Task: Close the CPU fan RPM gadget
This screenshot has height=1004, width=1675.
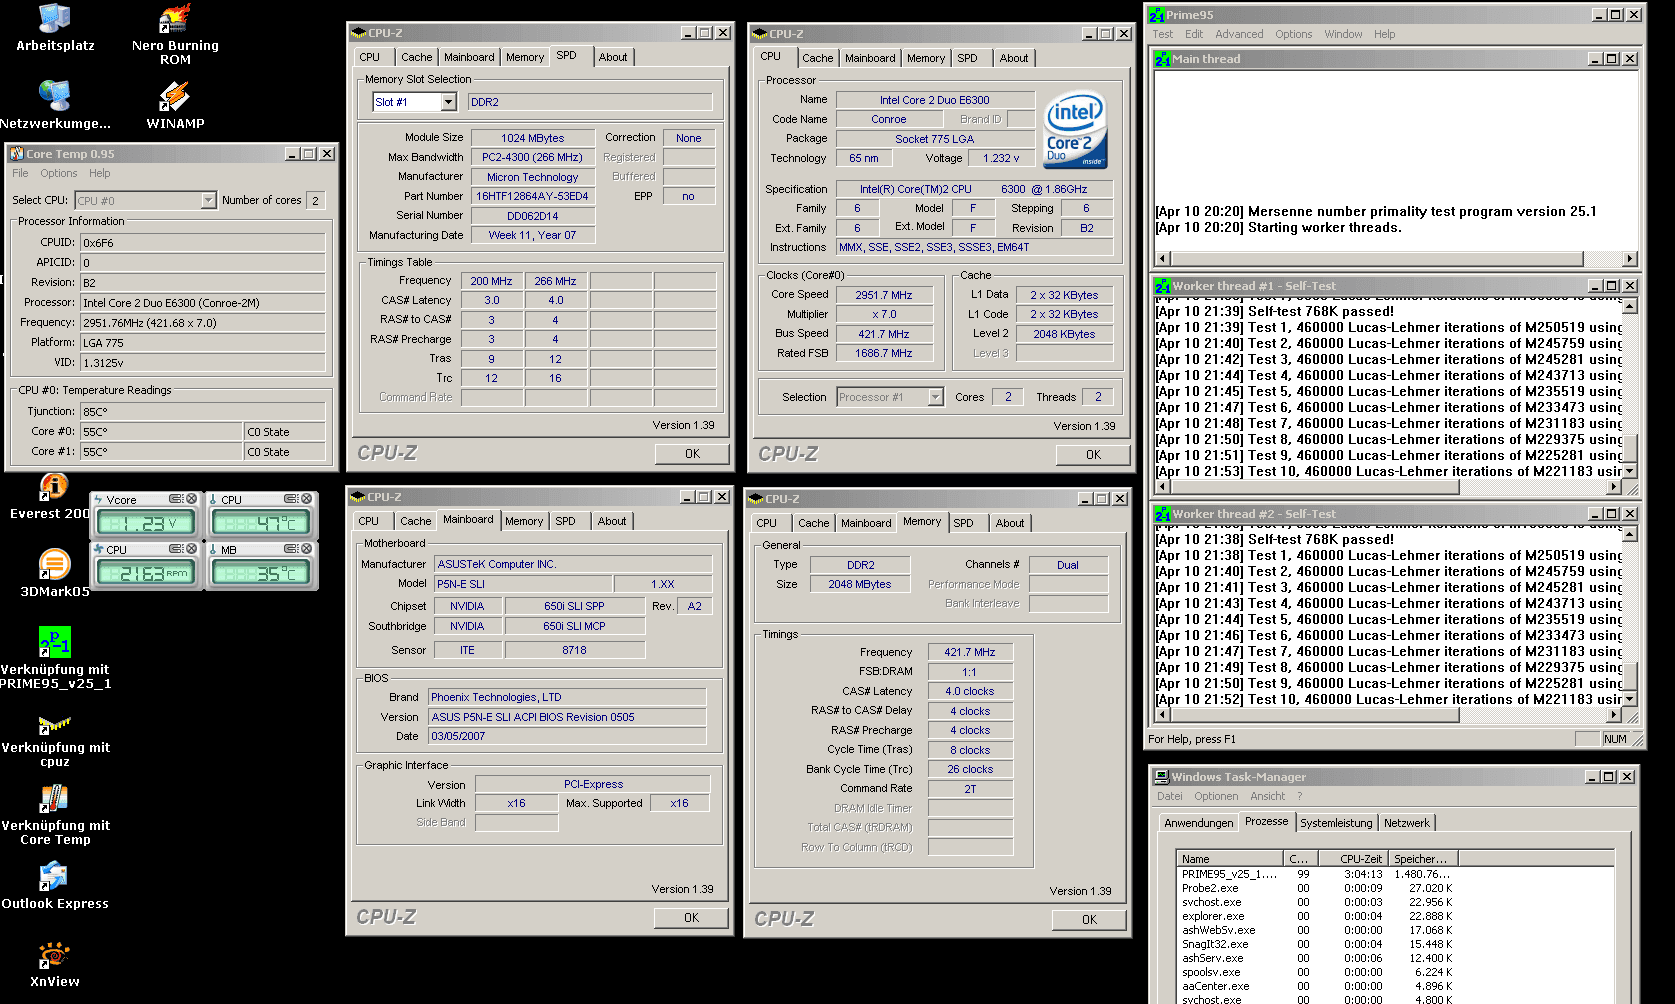Action: click(x=192, y=549)
